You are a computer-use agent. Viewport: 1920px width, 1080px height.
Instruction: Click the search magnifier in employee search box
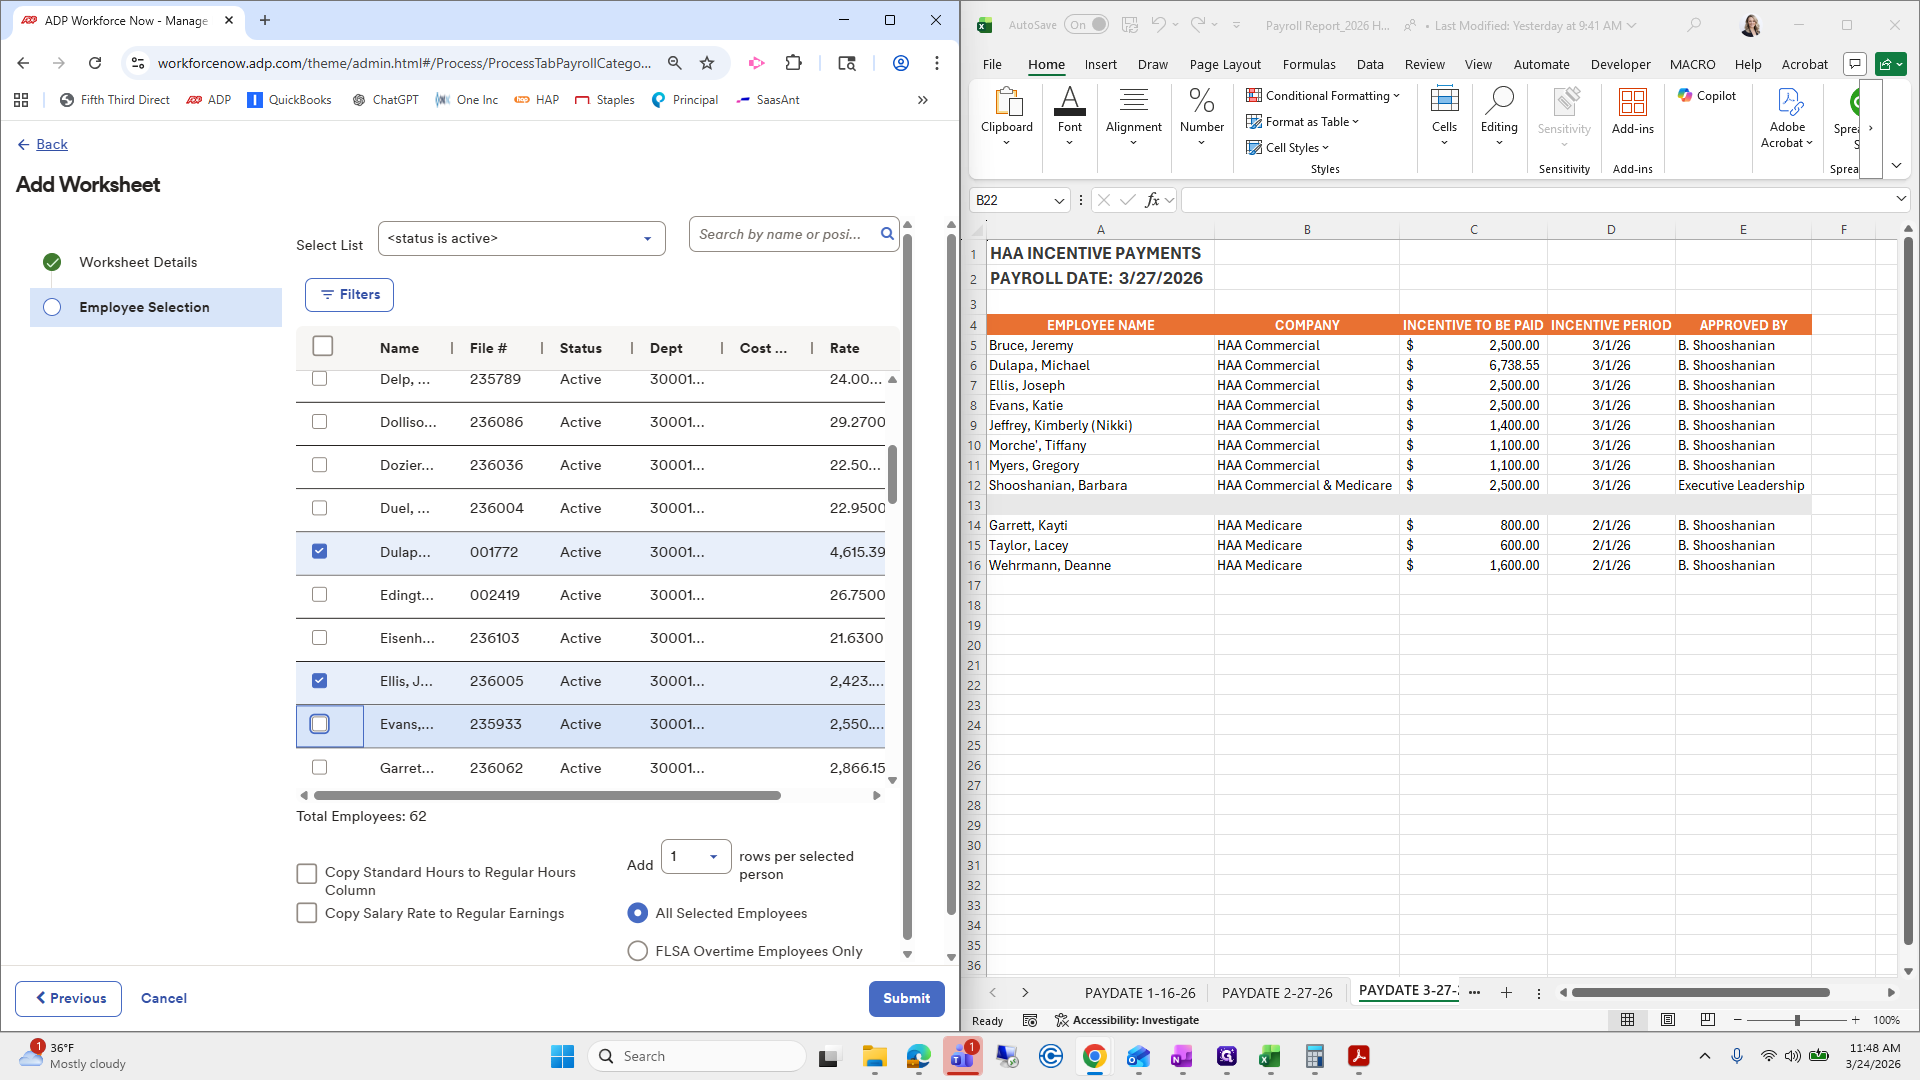coord(887,234)
